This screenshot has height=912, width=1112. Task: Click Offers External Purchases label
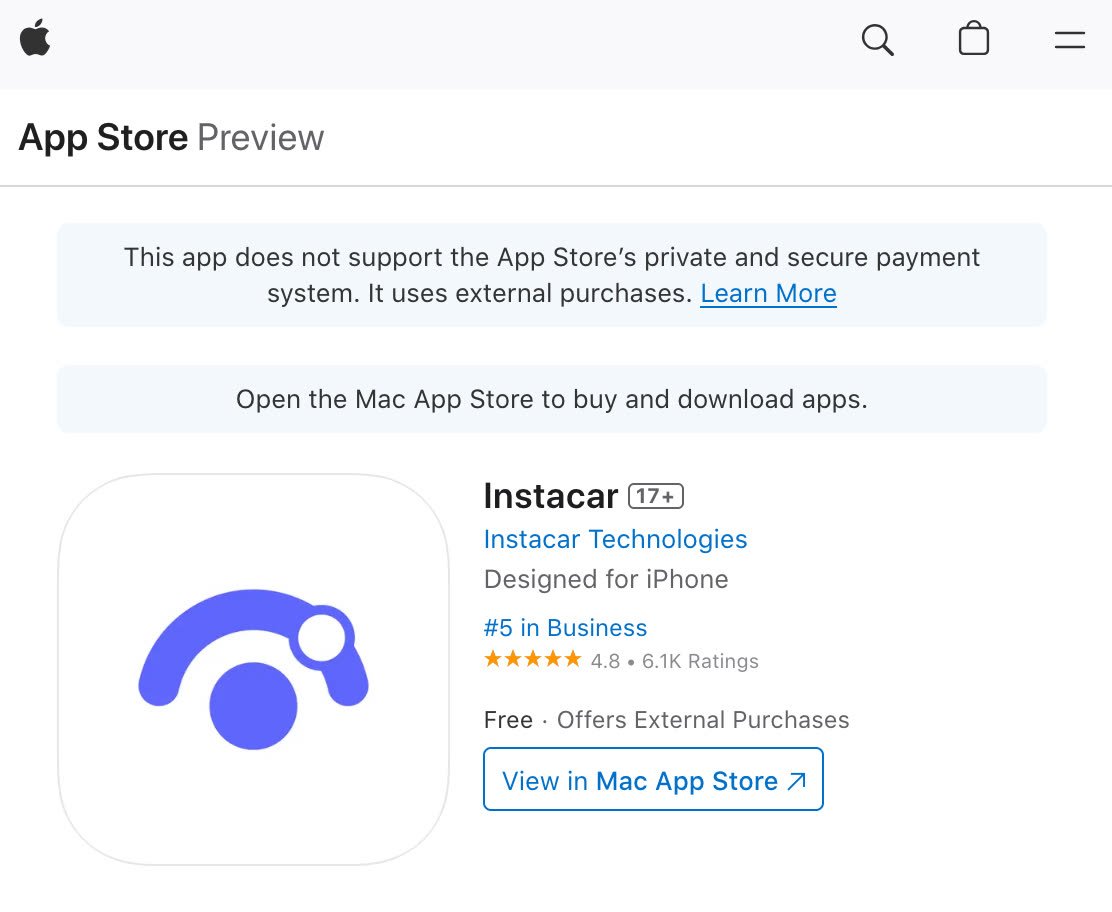point(703,720)
